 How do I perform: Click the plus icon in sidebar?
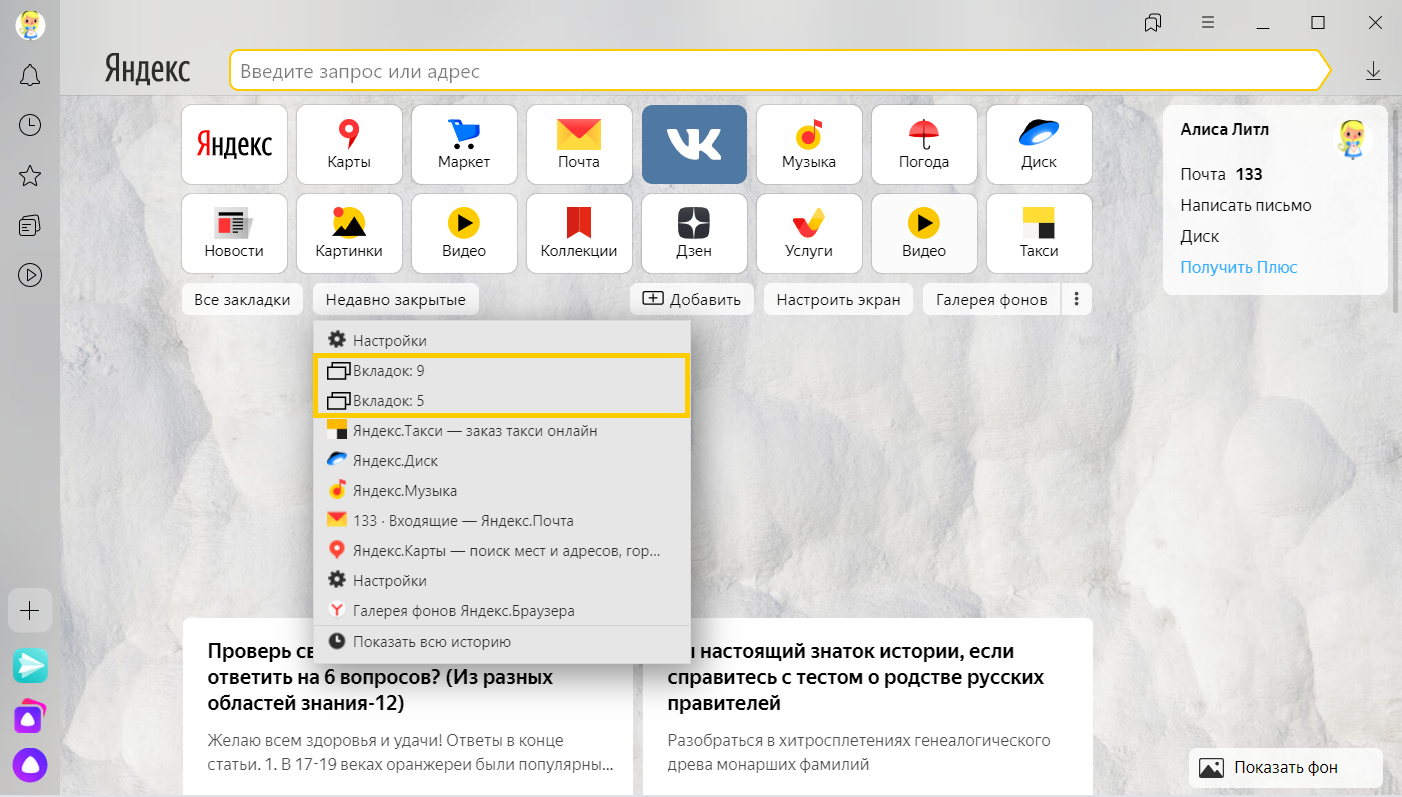[30, 610]
